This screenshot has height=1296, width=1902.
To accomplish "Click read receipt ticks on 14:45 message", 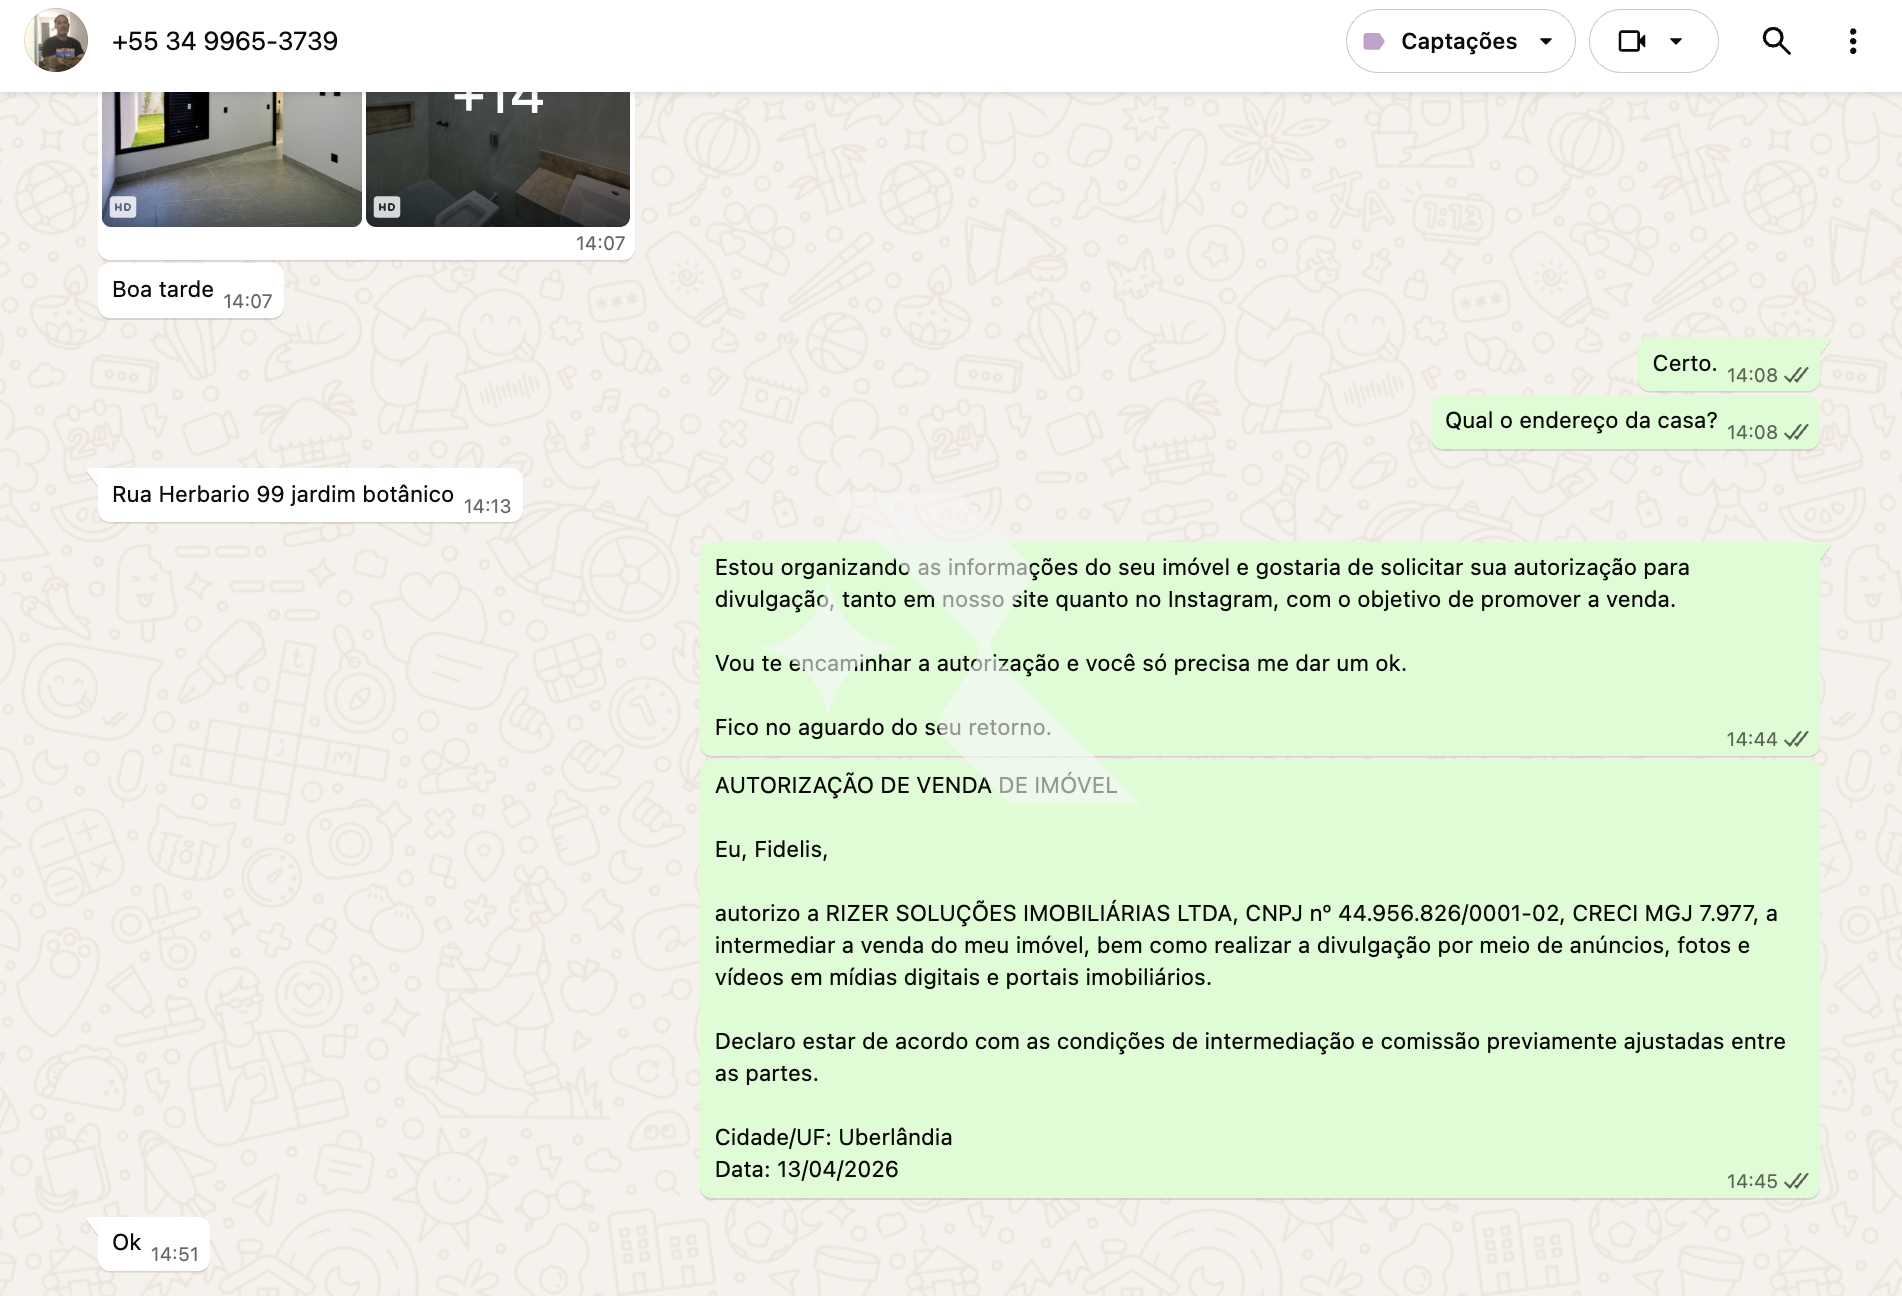I will 1796,1181.
